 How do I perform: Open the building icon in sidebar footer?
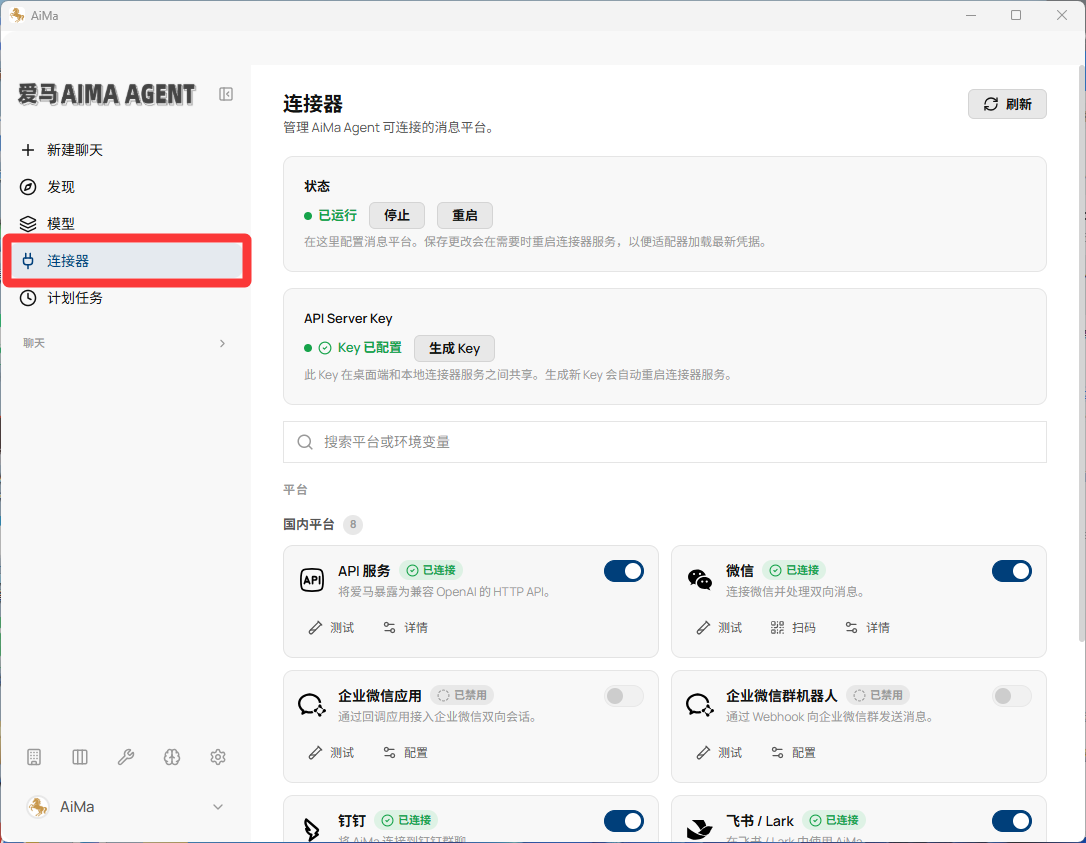coord(34,757)
